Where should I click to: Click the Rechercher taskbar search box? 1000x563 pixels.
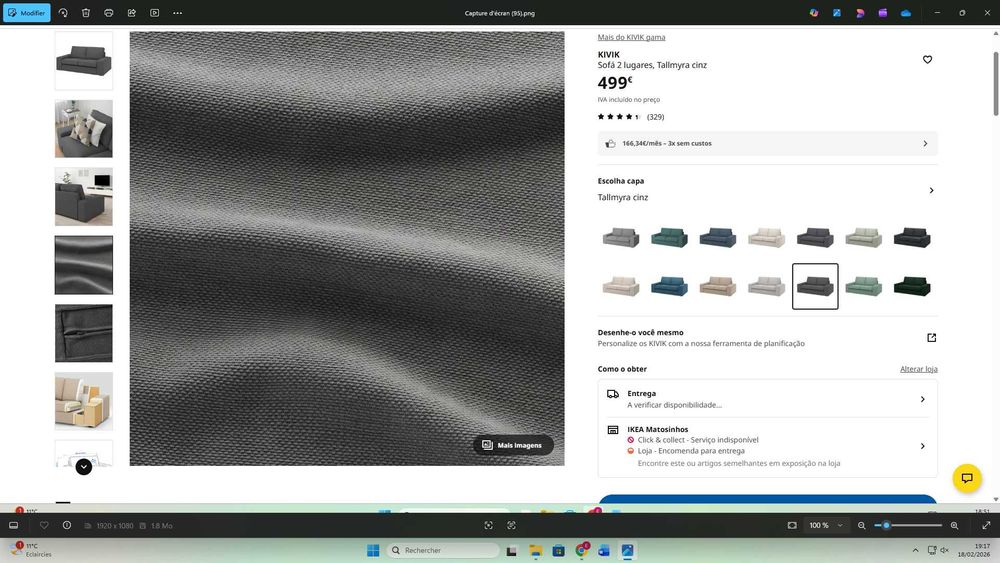(x=443, y=550)
